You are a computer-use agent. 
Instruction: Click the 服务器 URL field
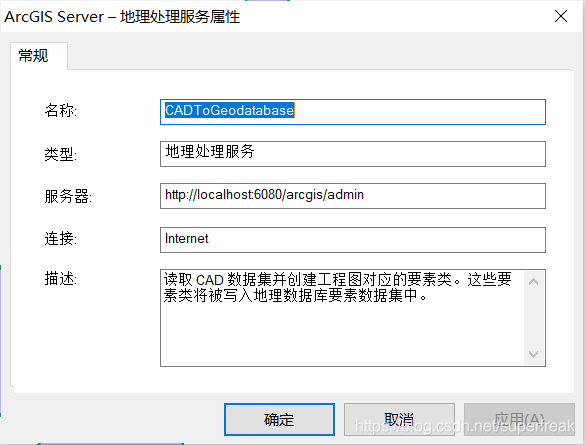point(353,196)
